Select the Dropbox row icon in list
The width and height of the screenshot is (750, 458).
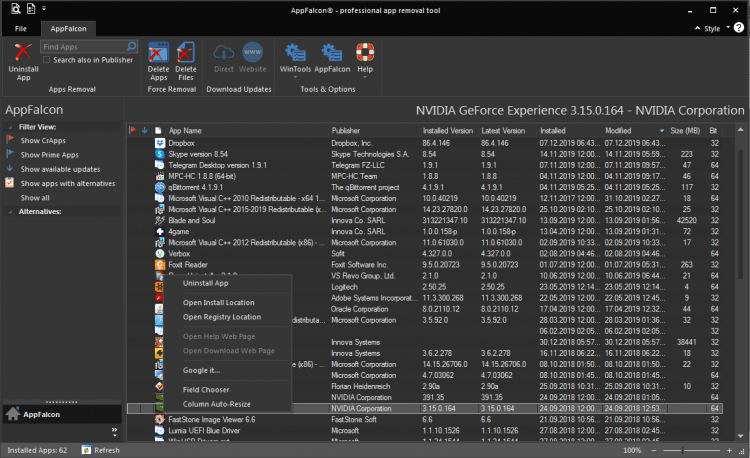(x=159, y=144)
